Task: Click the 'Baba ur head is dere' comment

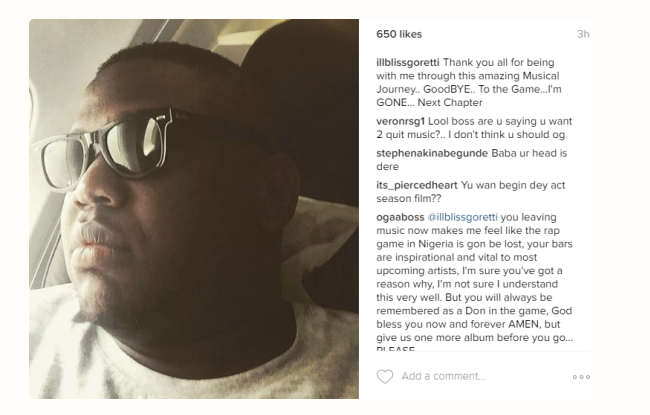Action: click(x=471, y=160)
